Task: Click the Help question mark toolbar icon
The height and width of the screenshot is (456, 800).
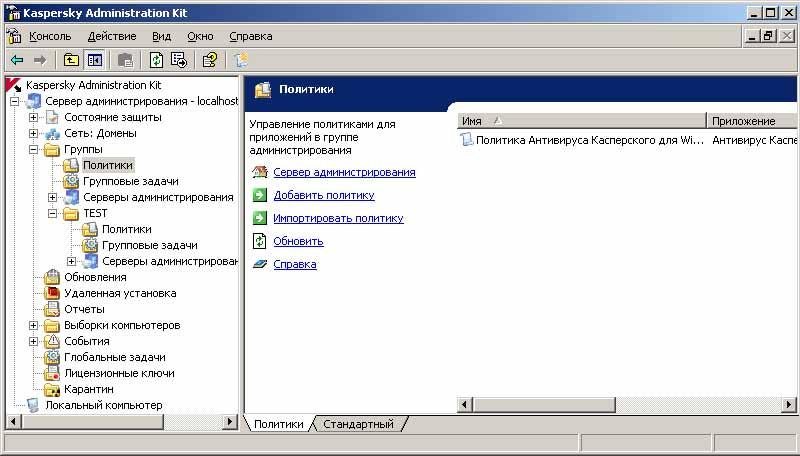Action: point(210,60)
